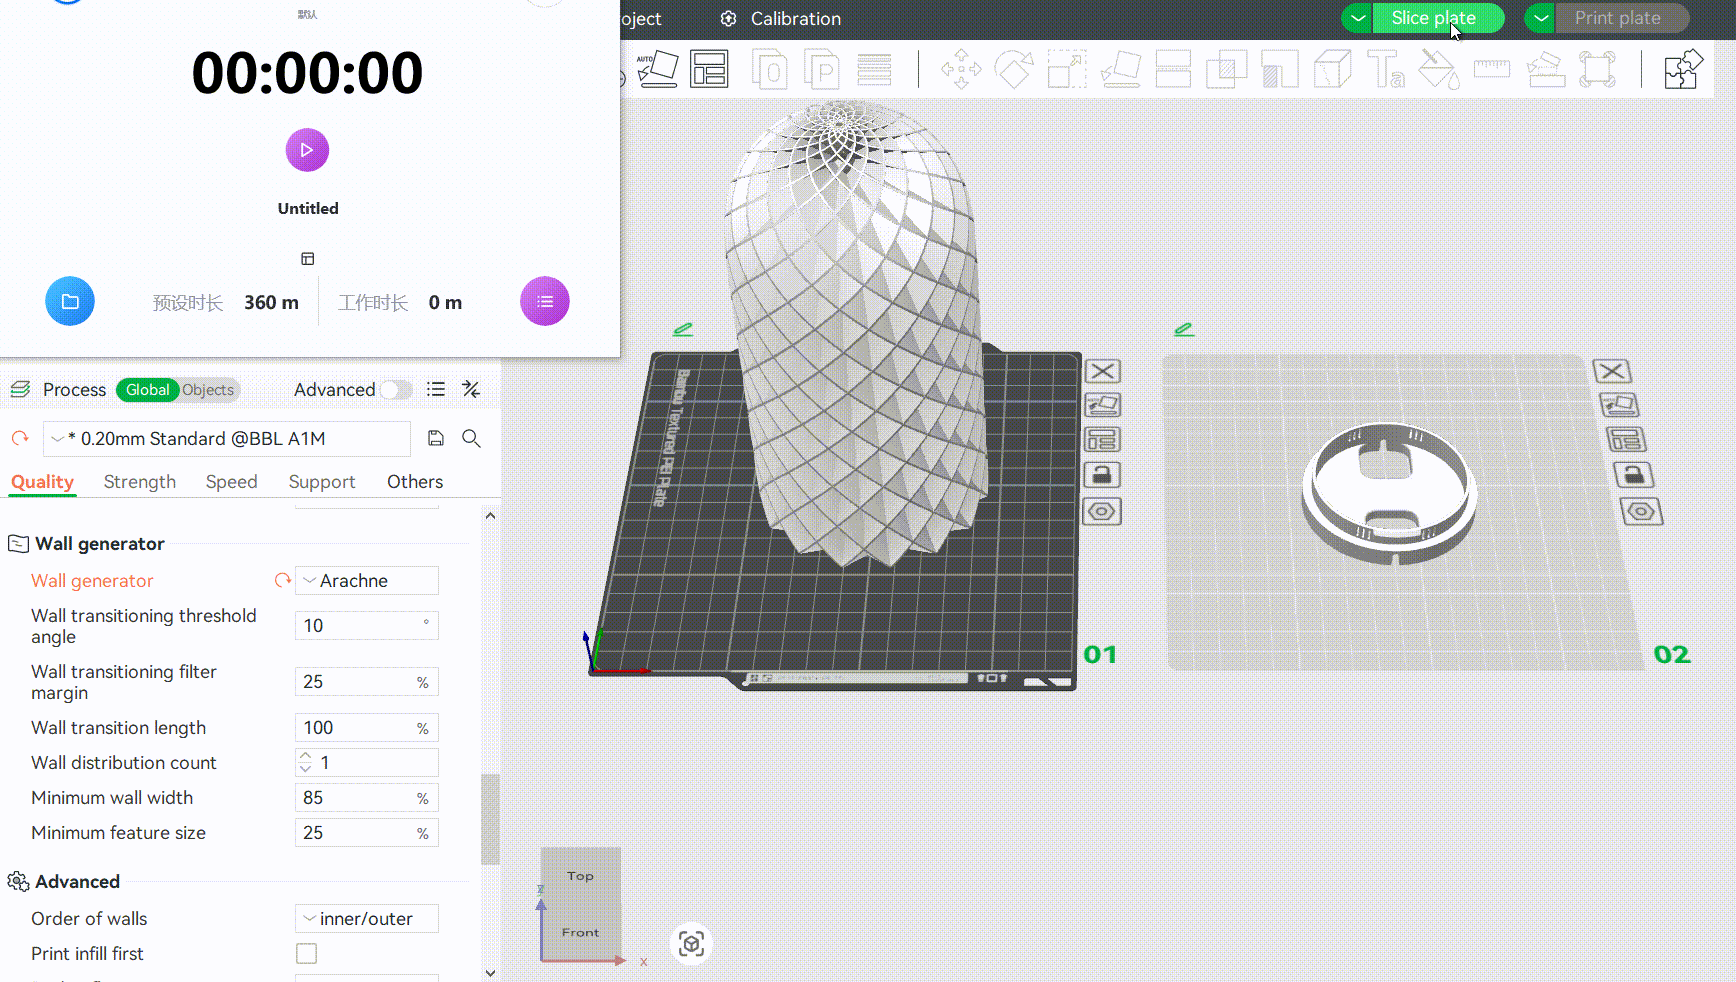Enable Print infill first checkbox
This screenshot has width=1736, height=982.
coord(307,954)
